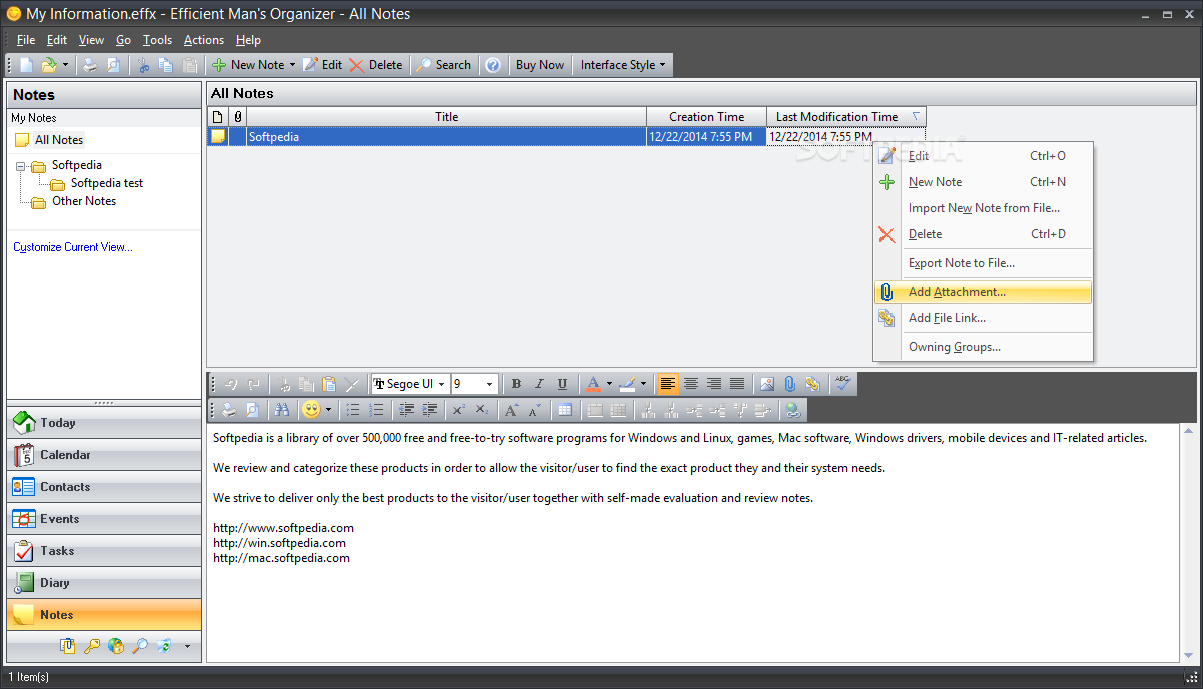The image size is (1203, 689).
Task: Apply numbered list formatting
Action: tap(376, 410)
